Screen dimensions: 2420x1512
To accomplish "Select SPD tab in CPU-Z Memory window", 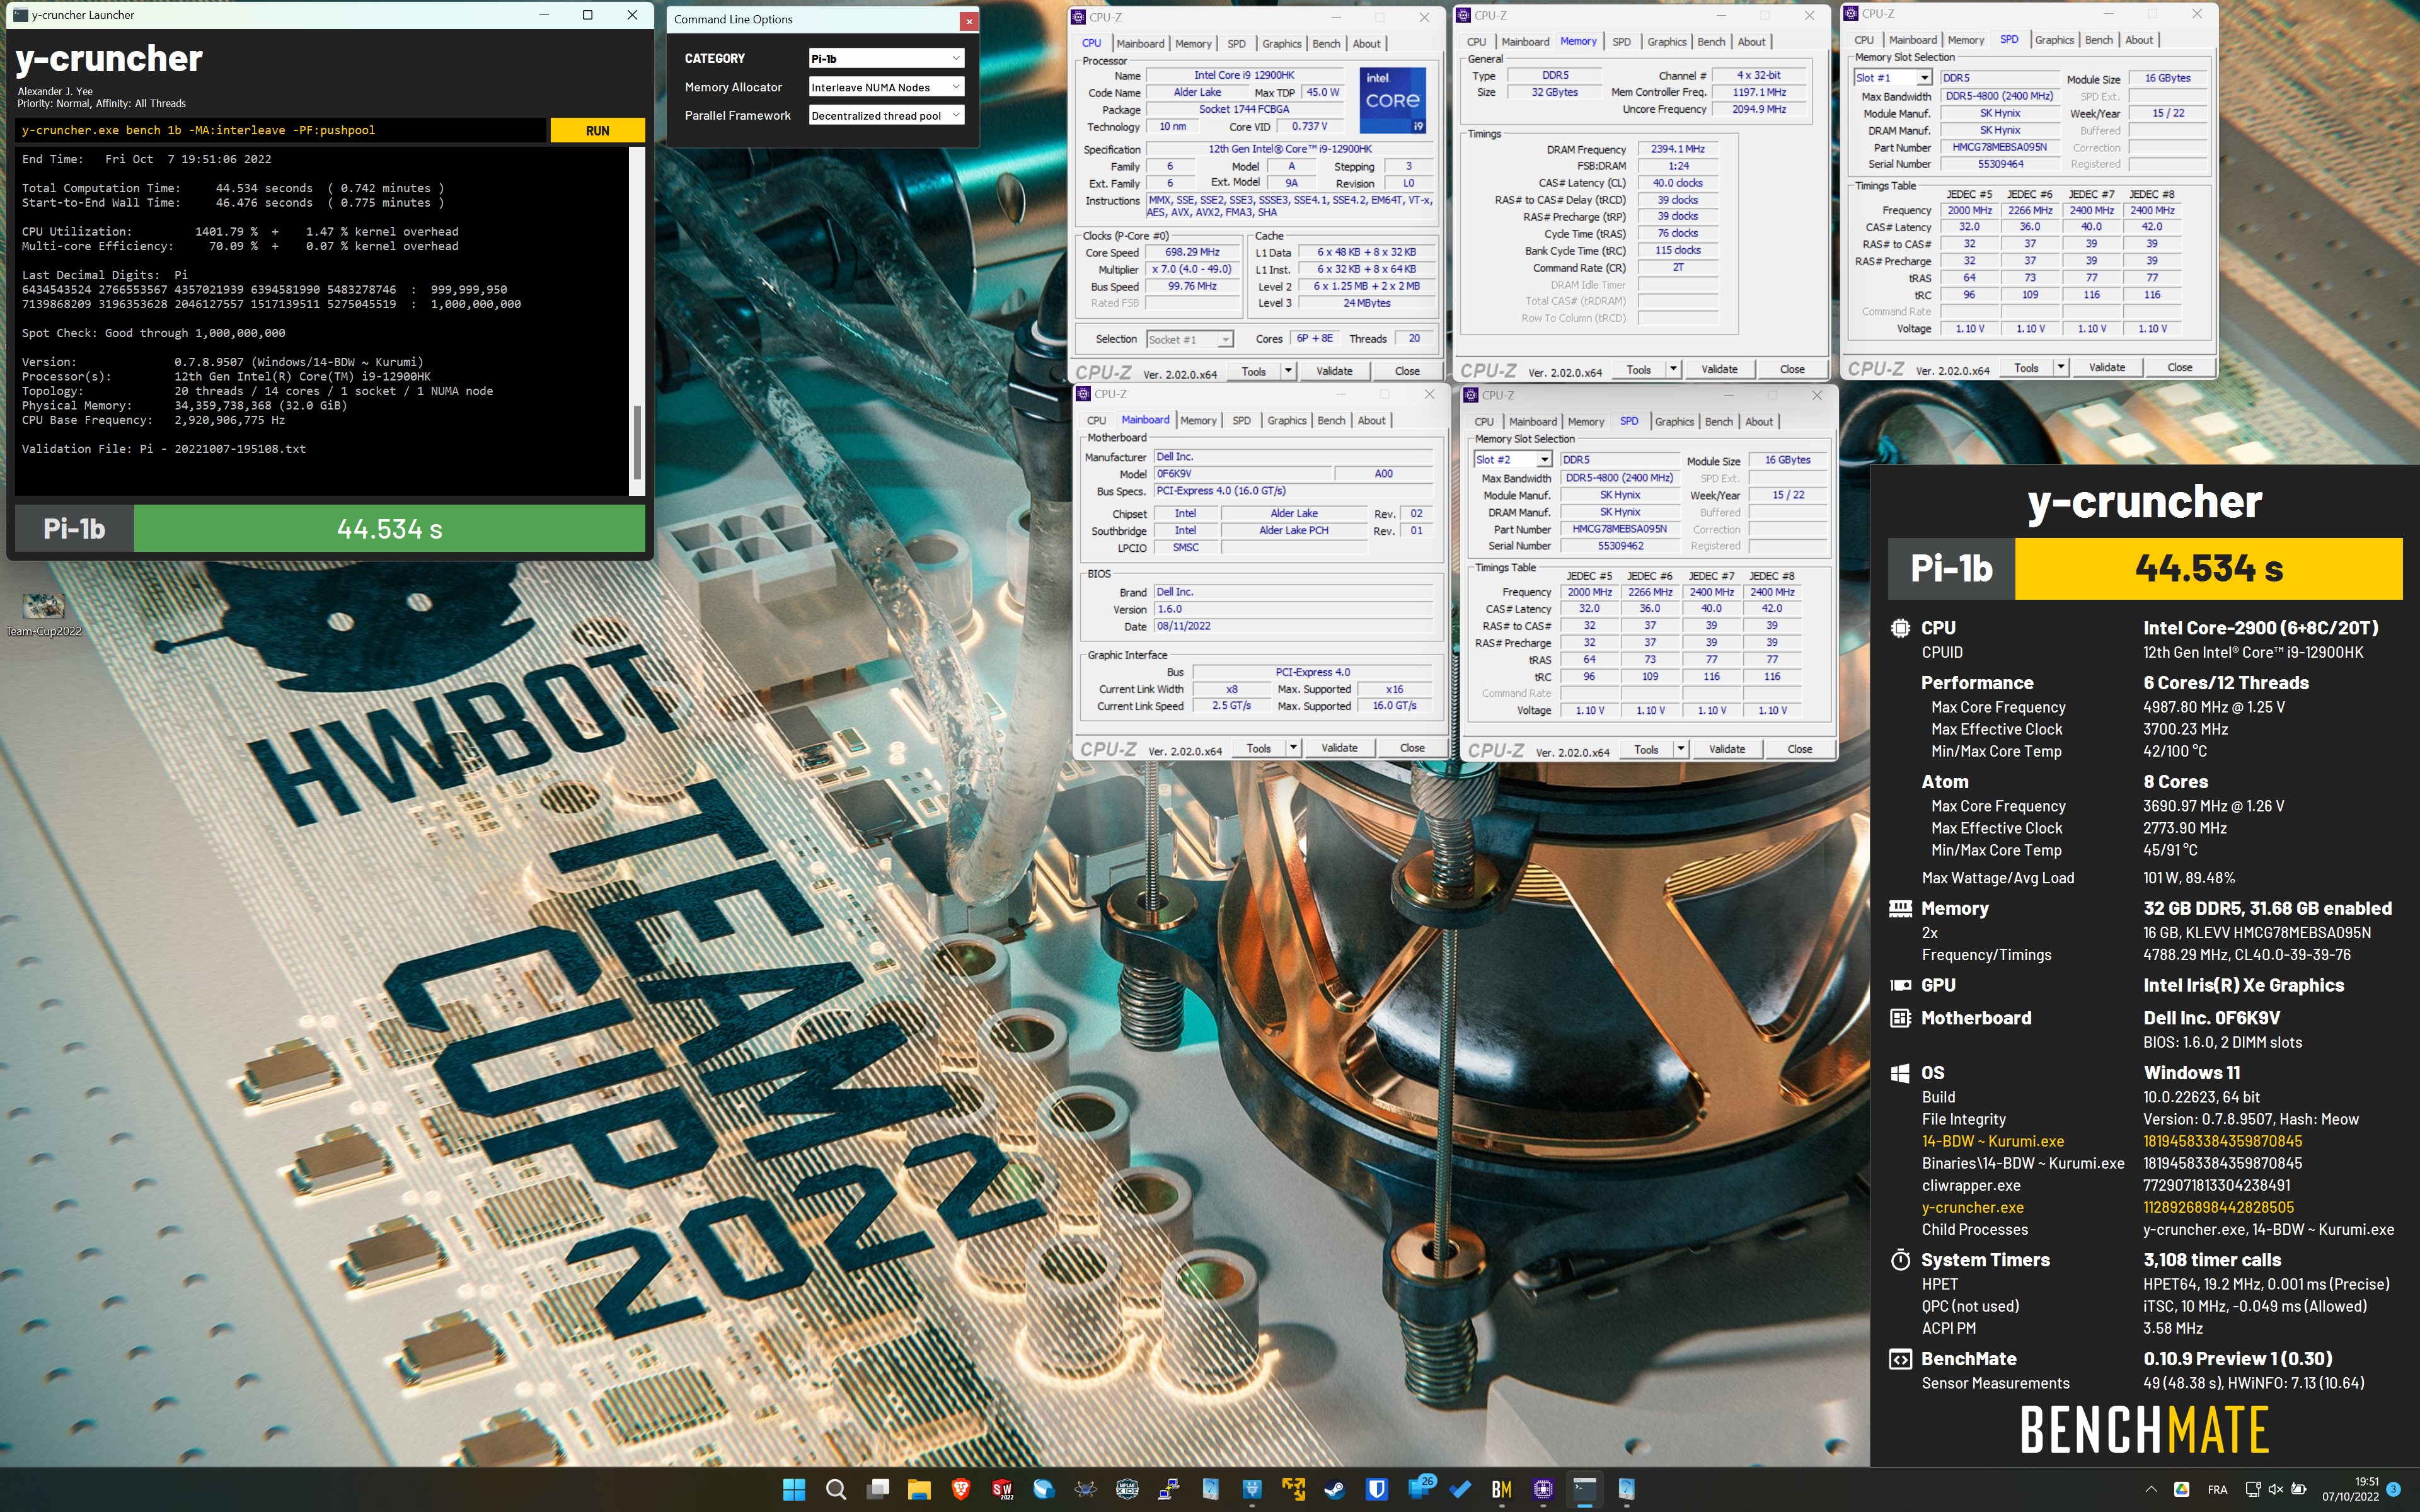I will (x=1622, y=42).
